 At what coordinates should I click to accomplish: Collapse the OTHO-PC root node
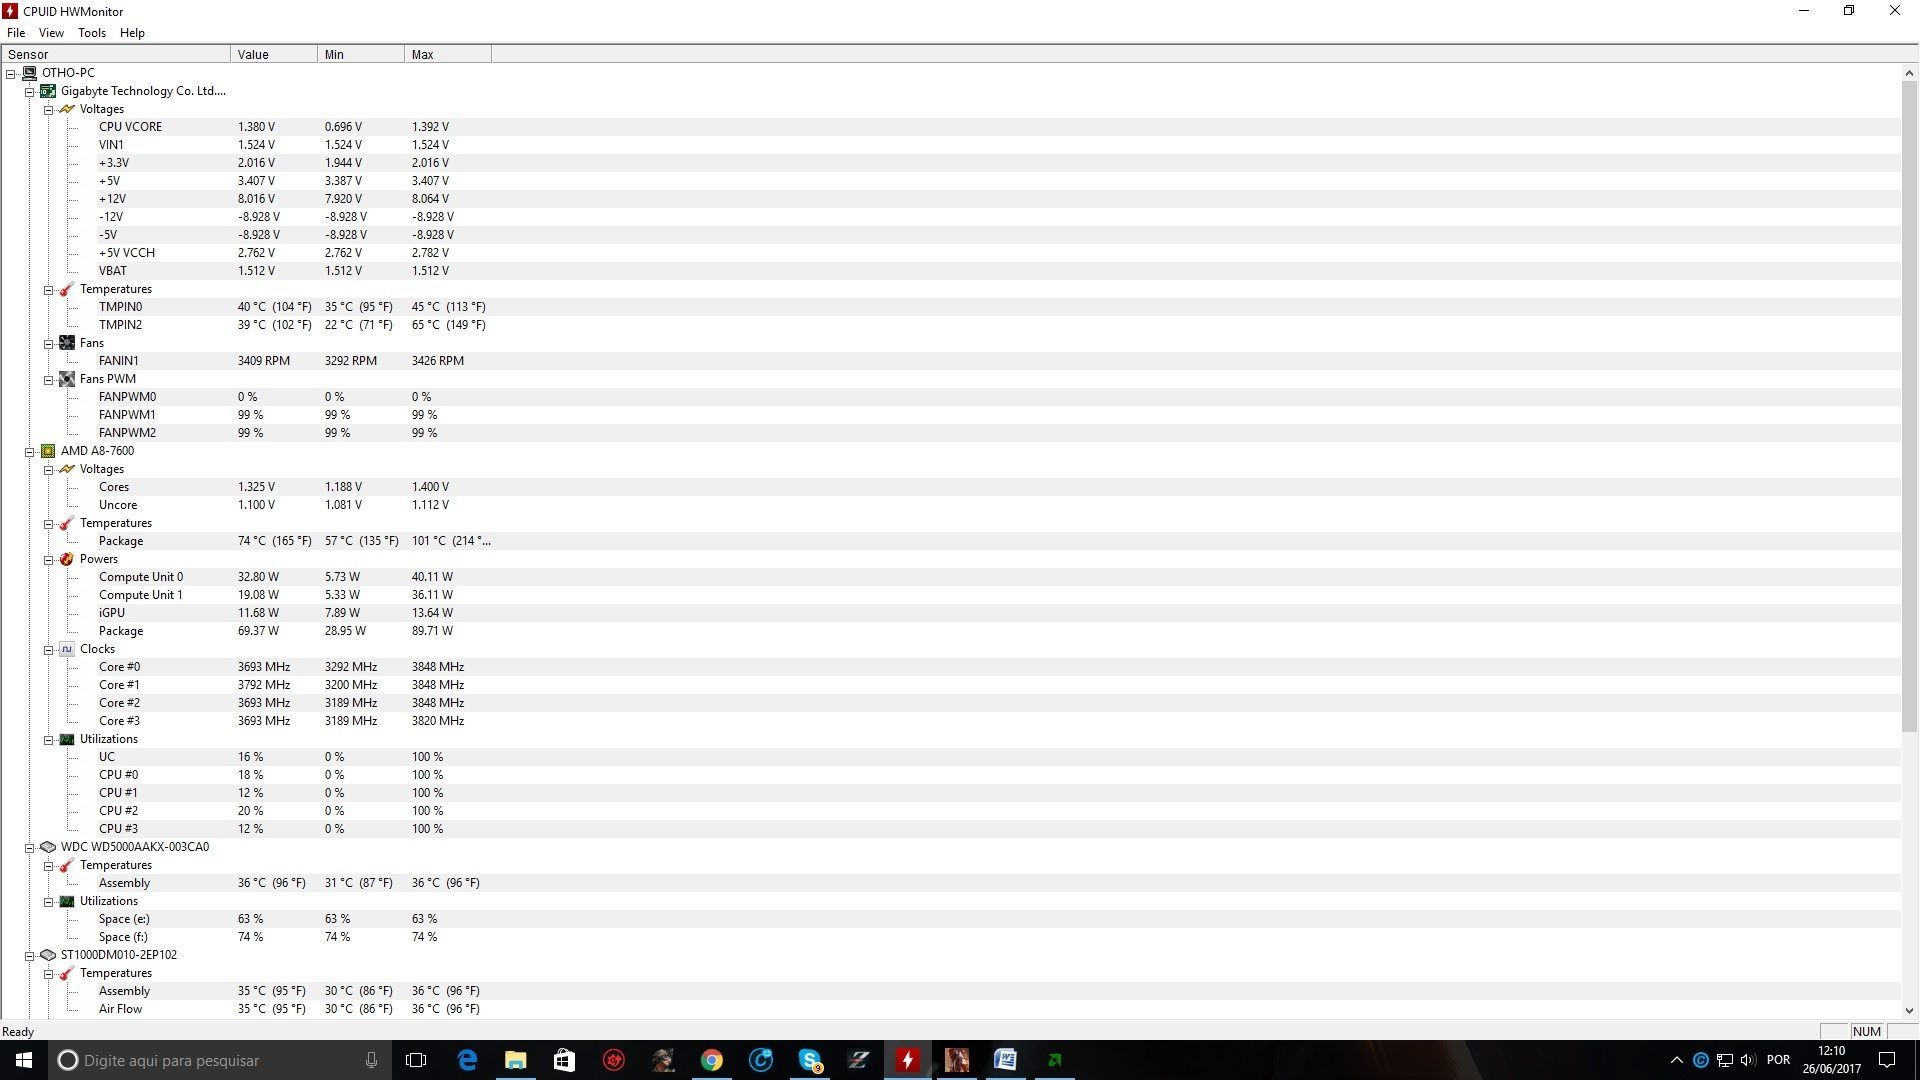10,73
